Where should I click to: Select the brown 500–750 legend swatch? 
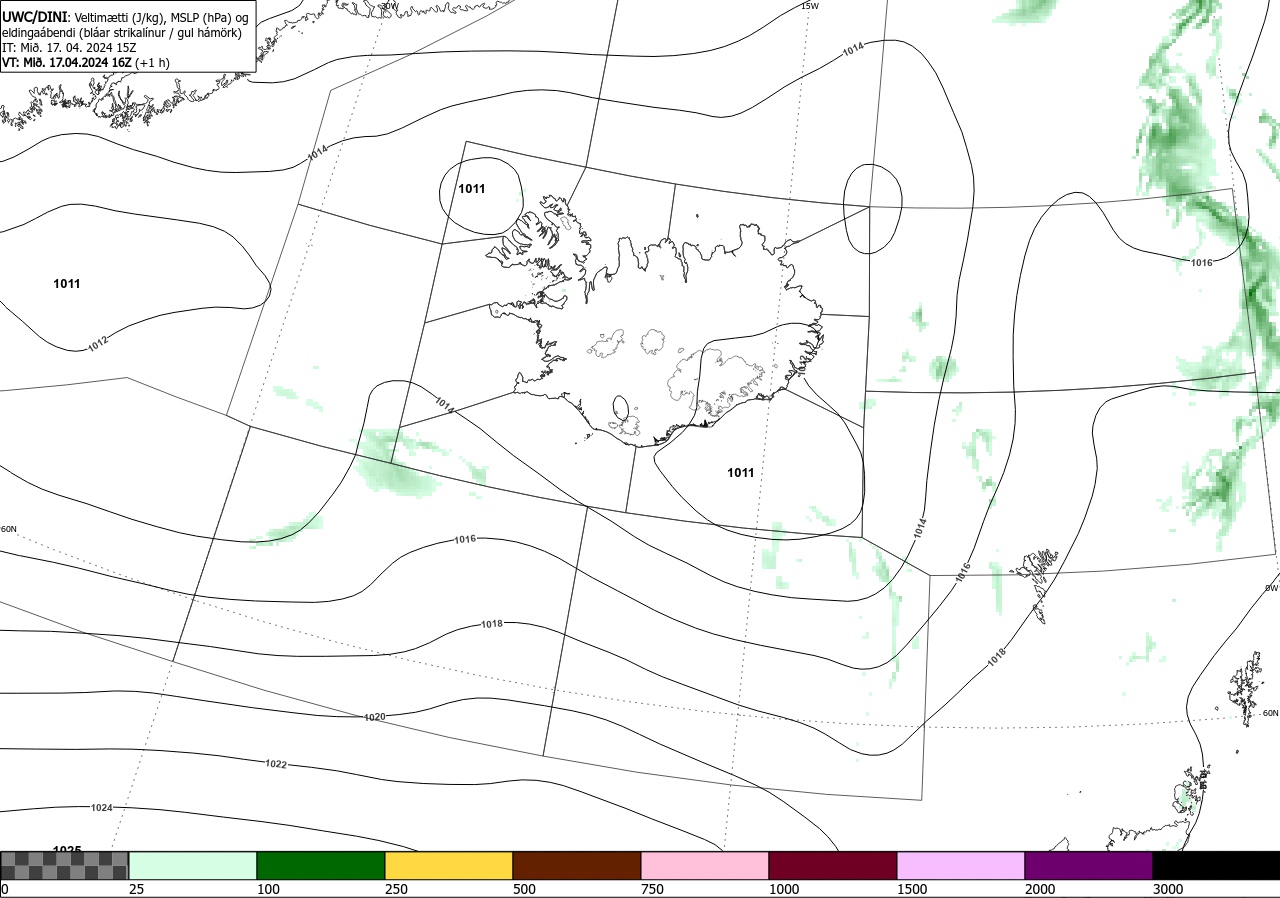tap(577, 865)
